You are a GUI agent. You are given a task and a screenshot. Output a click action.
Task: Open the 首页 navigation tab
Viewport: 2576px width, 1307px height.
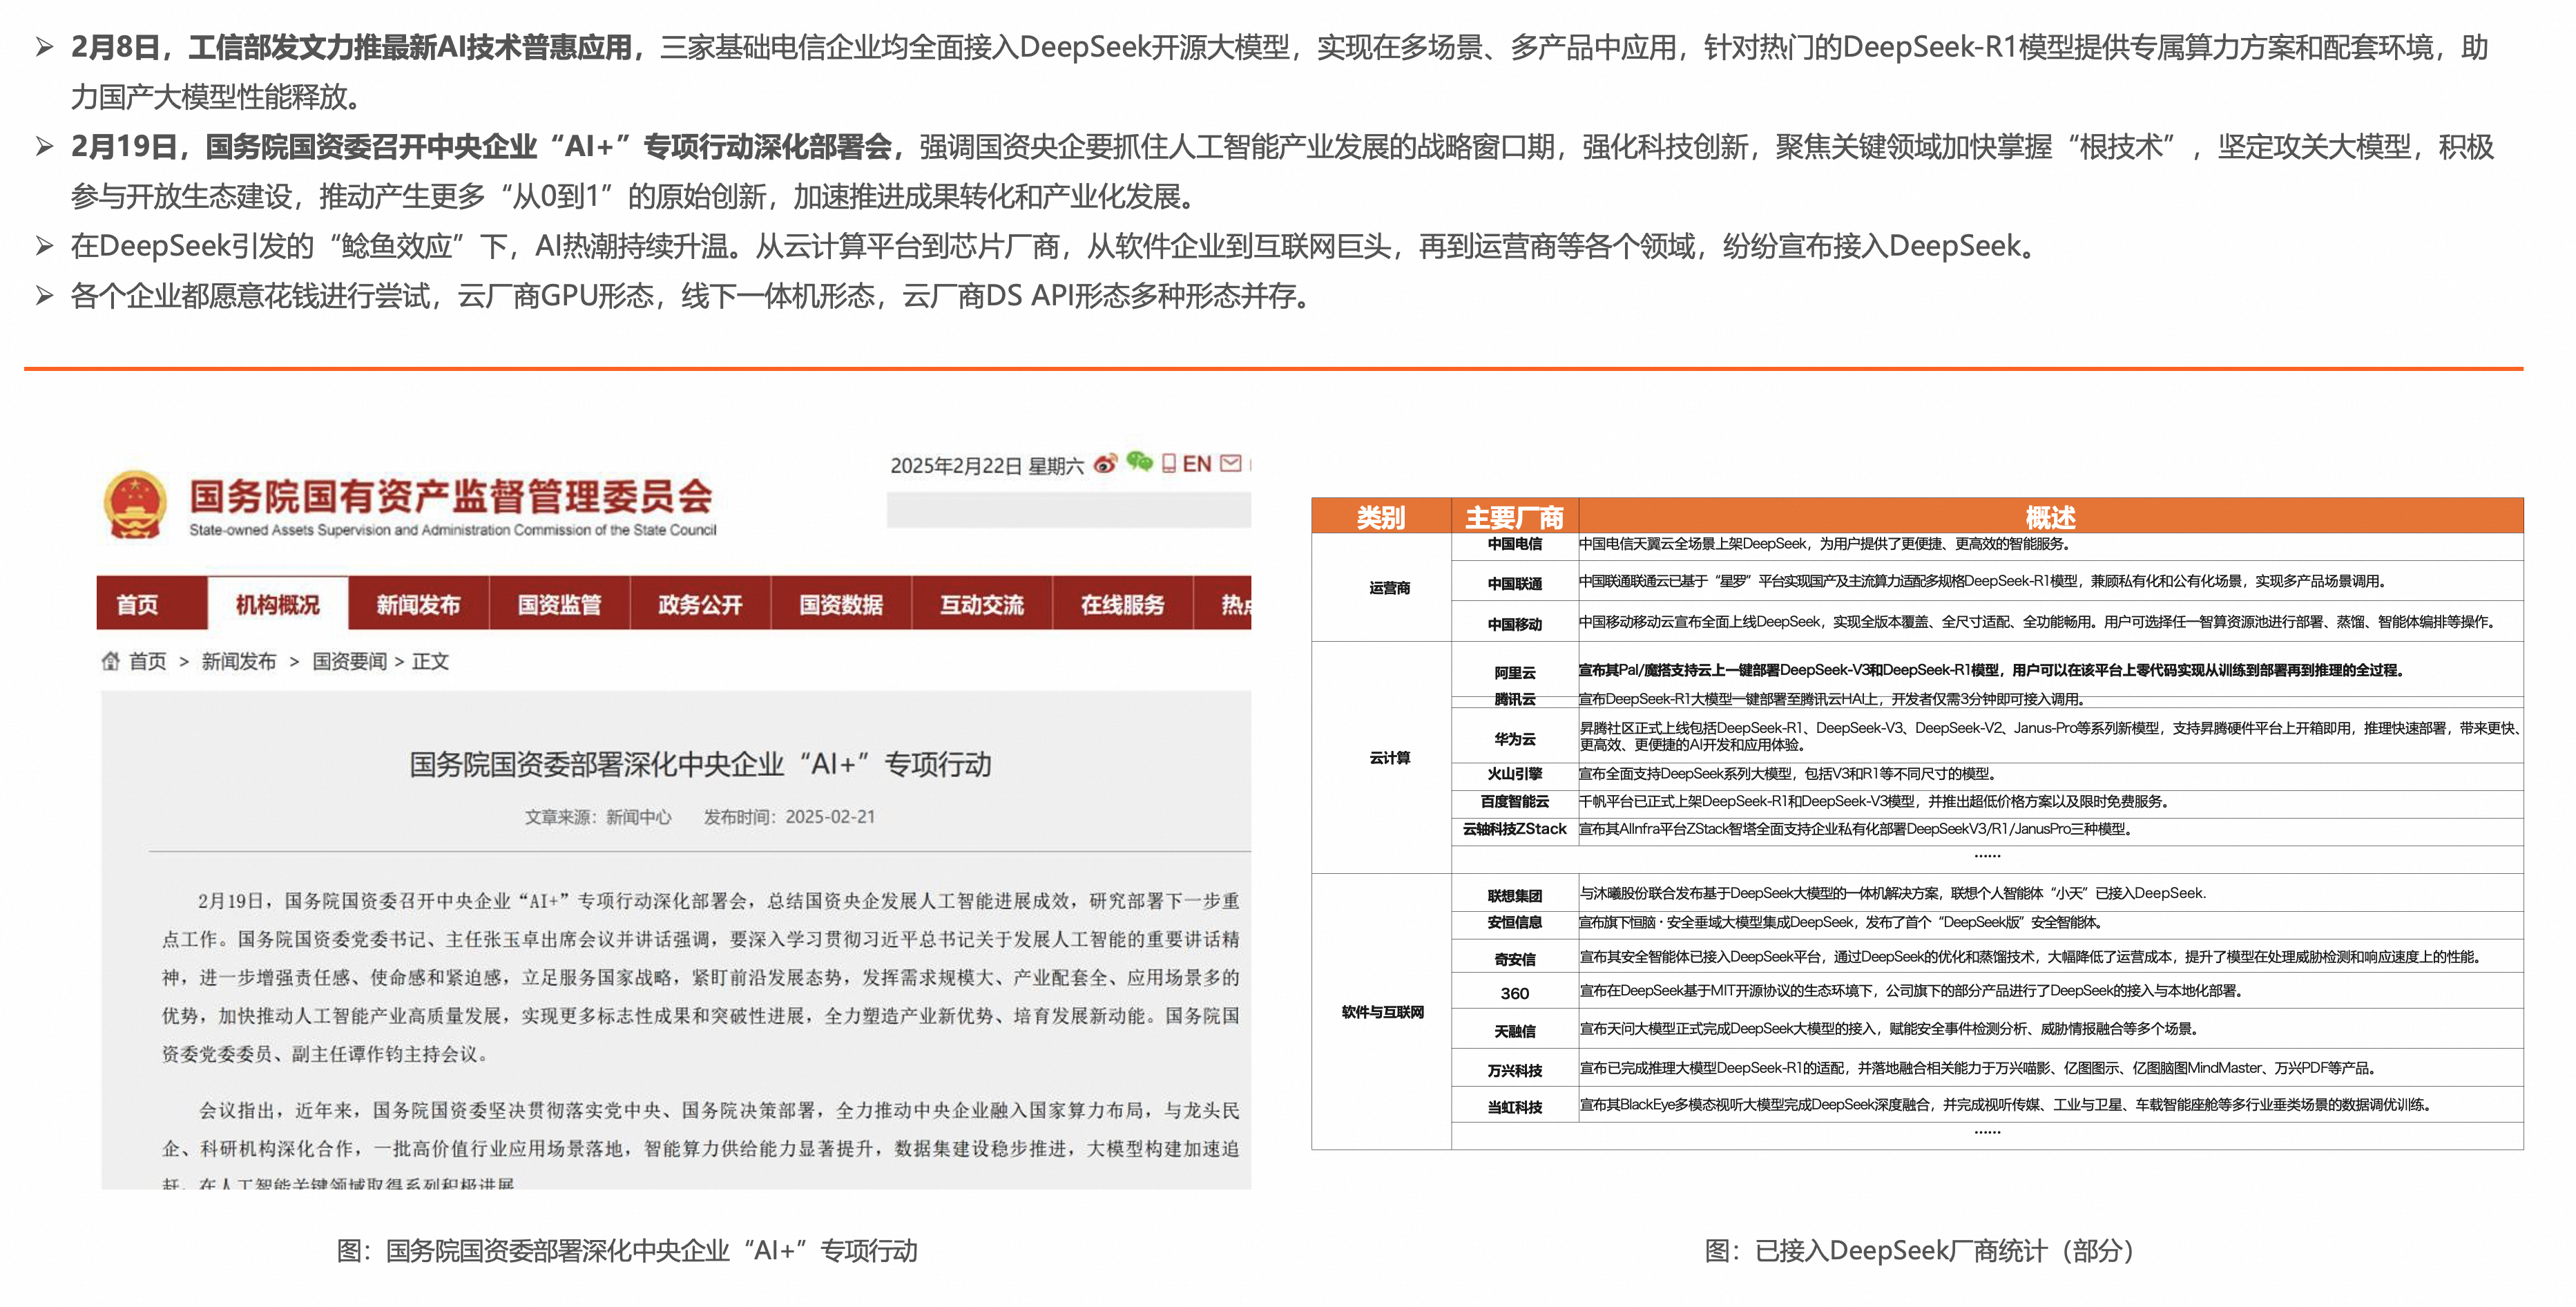[138, 605]
